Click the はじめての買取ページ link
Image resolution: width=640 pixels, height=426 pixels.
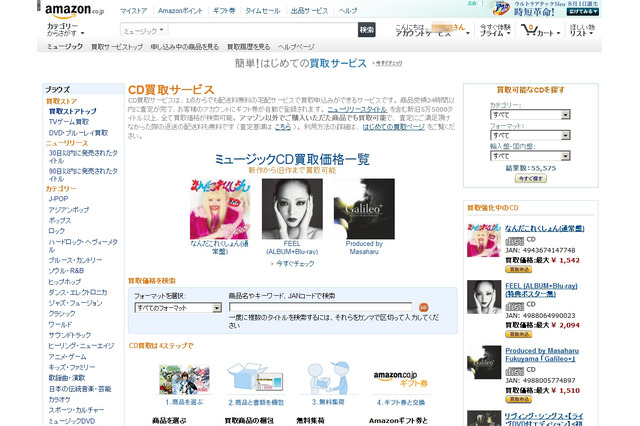[x=393, y=127]
